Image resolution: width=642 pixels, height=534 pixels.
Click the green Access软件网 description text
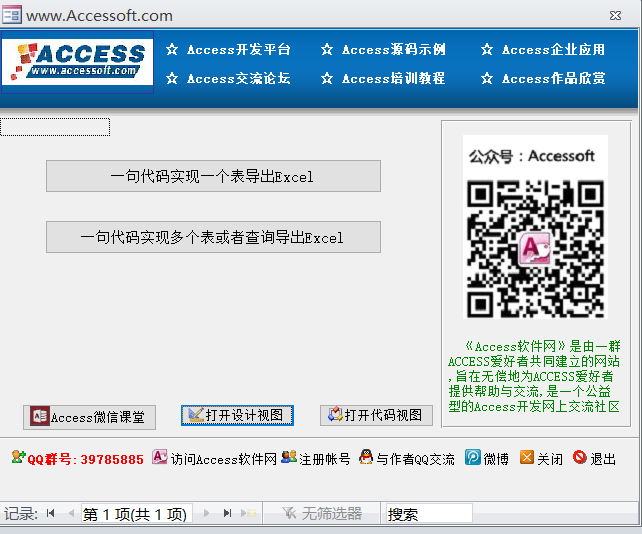coord(534,376)
